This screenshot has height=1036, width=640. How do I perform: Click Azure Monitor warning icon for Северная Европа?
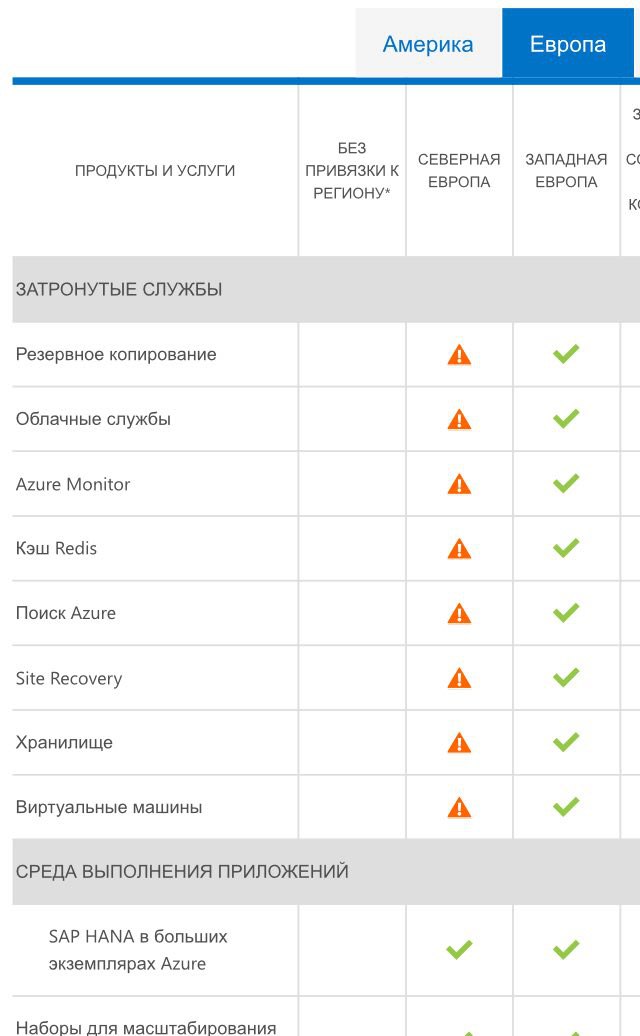(459, 484)
